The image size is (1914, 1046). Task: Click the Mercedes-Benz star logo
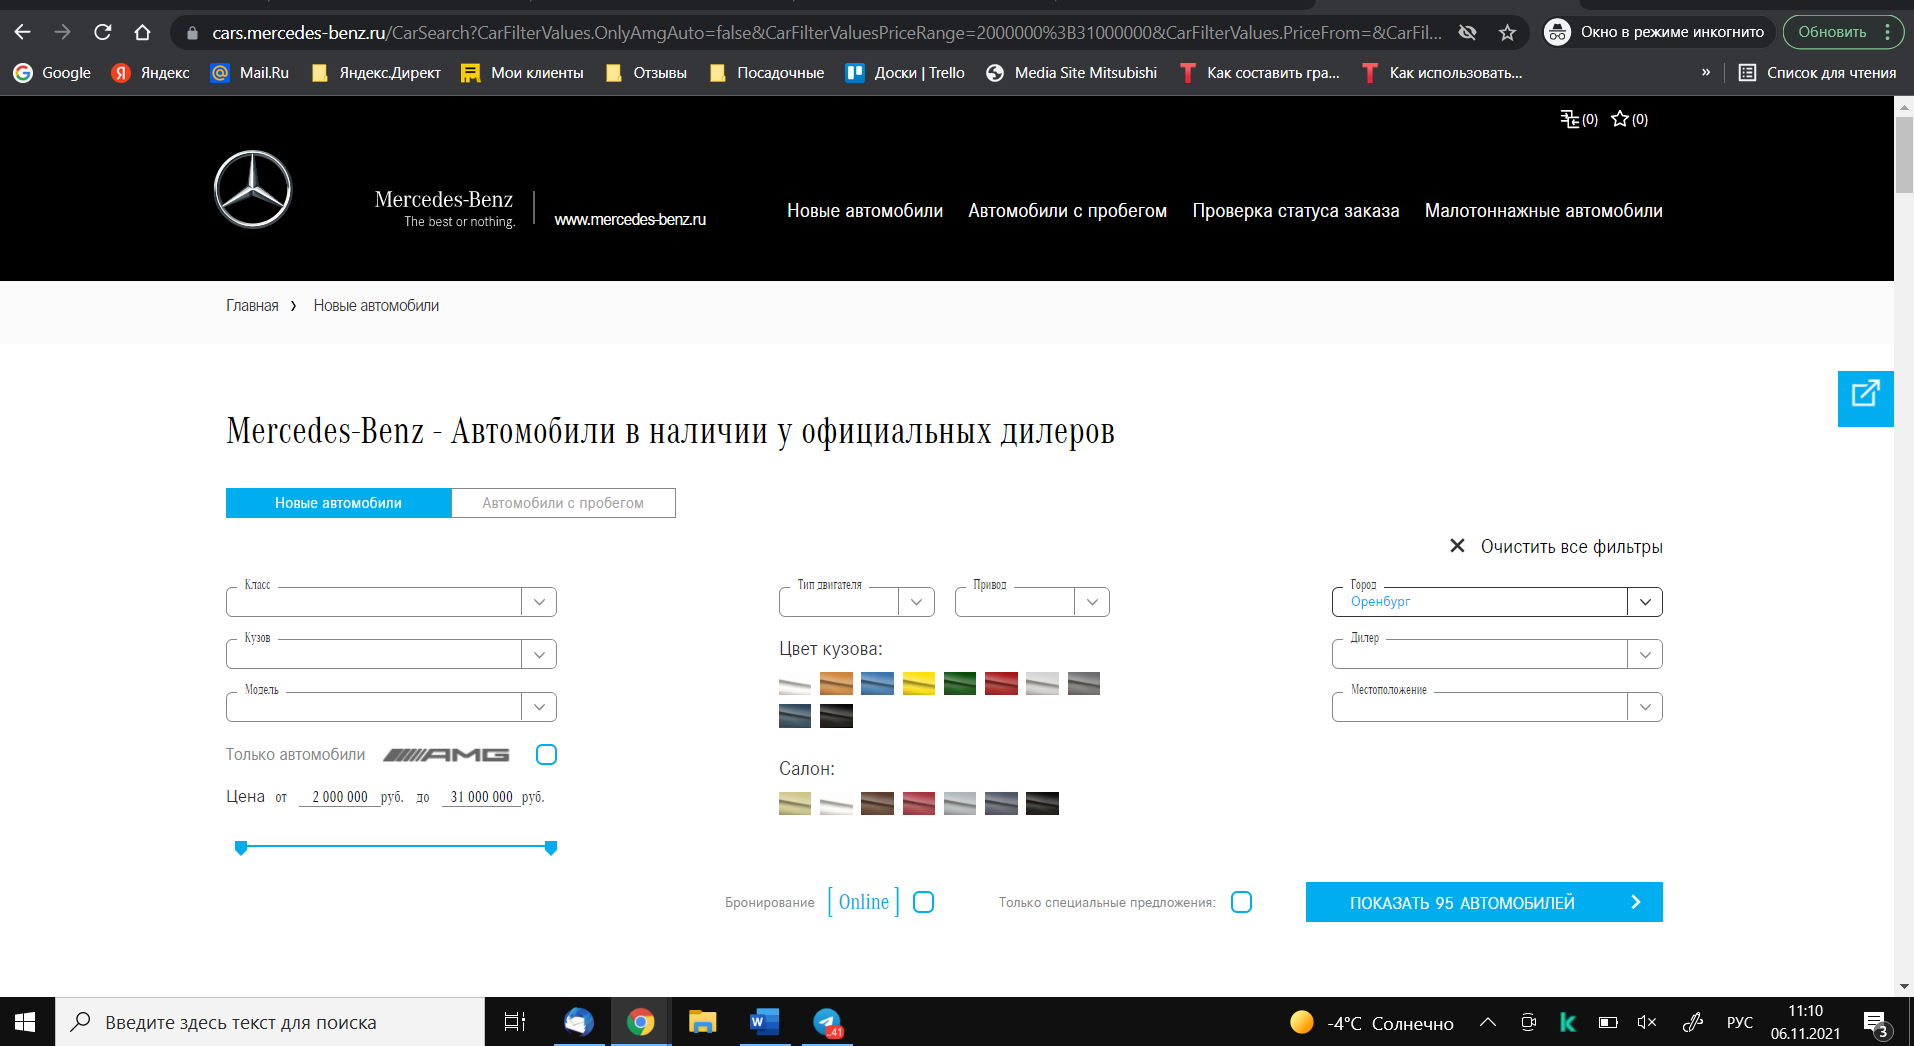pyautogui.click(x=253, y=189)
